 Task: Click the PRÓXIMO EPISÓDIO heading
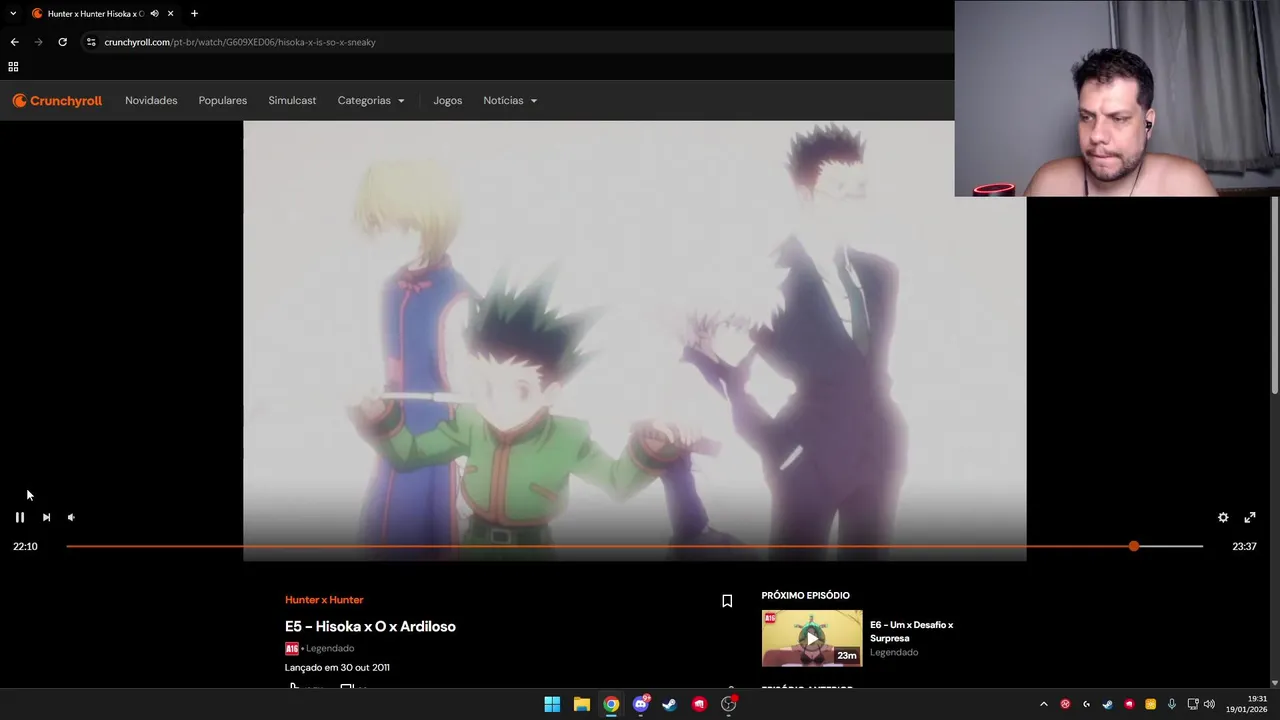coord(805,595)
